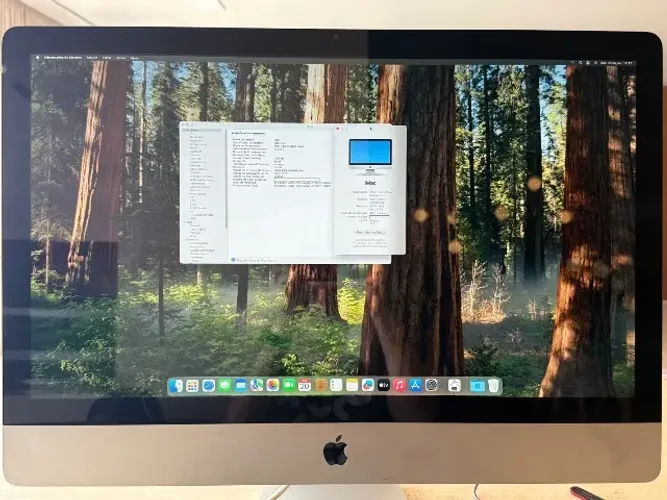This screenshot has height=500, width=667.
Task: Open Control Center in the menu bar
Action: point(588,63)
